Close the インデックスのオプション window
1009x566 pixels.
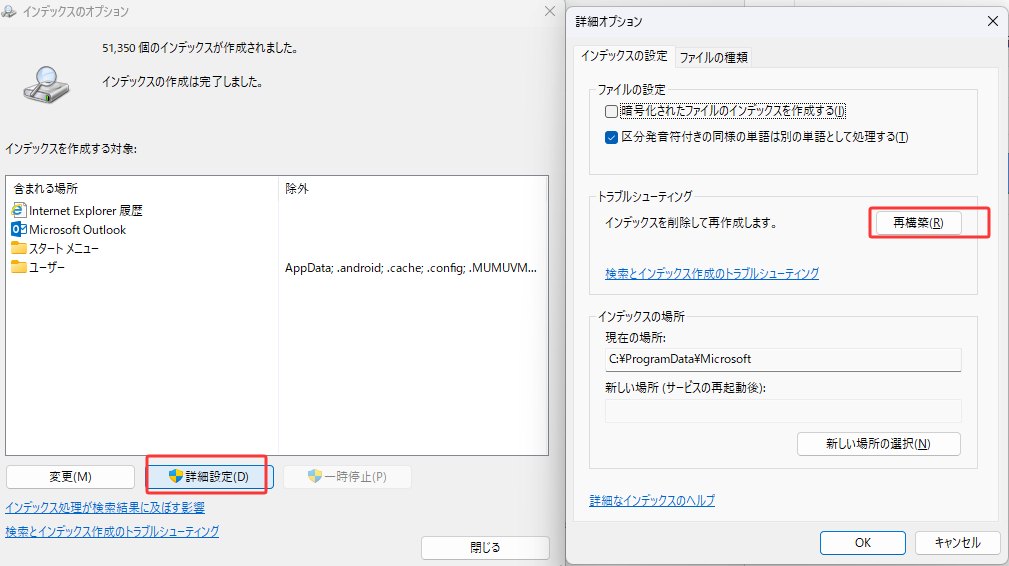click(550, 11)
